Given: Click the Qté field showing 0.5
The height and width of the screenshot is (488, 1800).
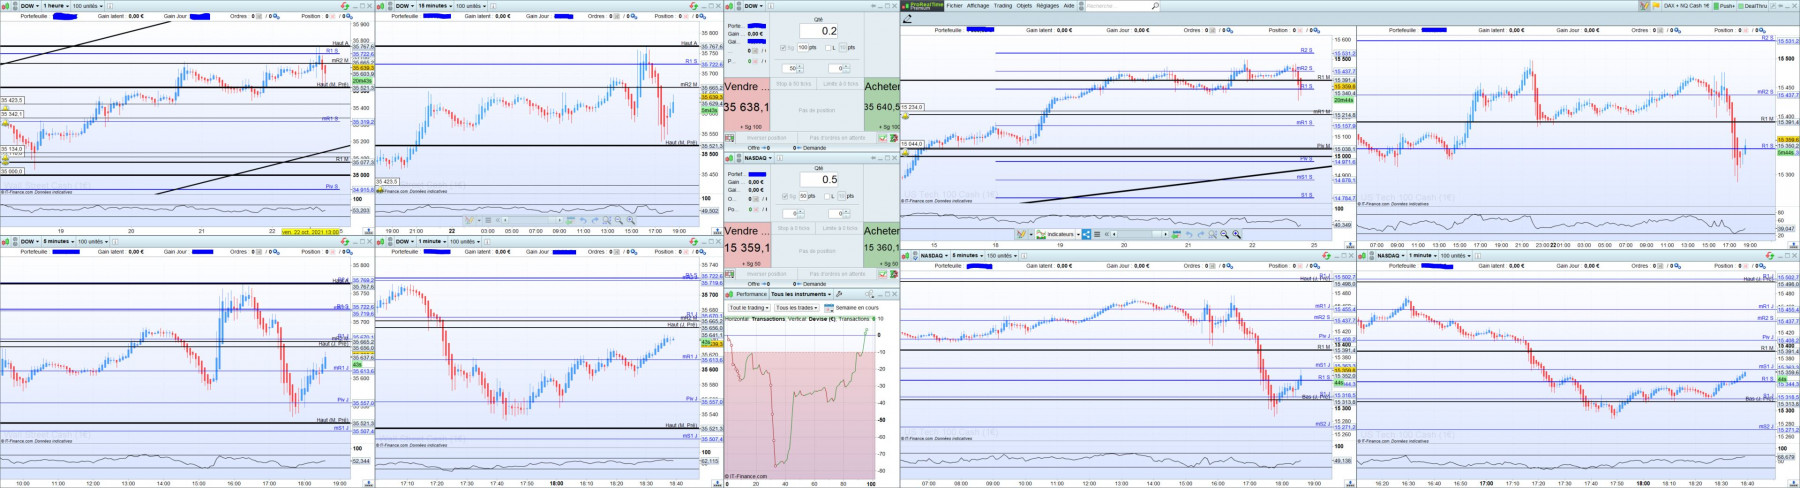Looking at the screenshot, I should point(819,180).
